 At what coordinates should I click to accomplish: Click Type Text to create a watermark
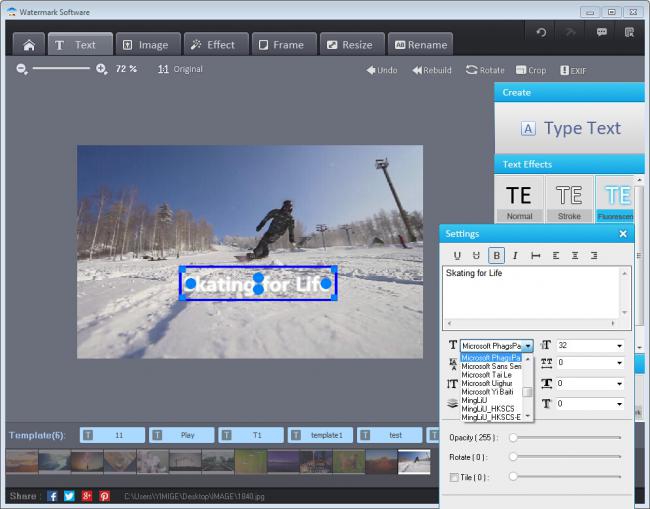click(570, 128)
